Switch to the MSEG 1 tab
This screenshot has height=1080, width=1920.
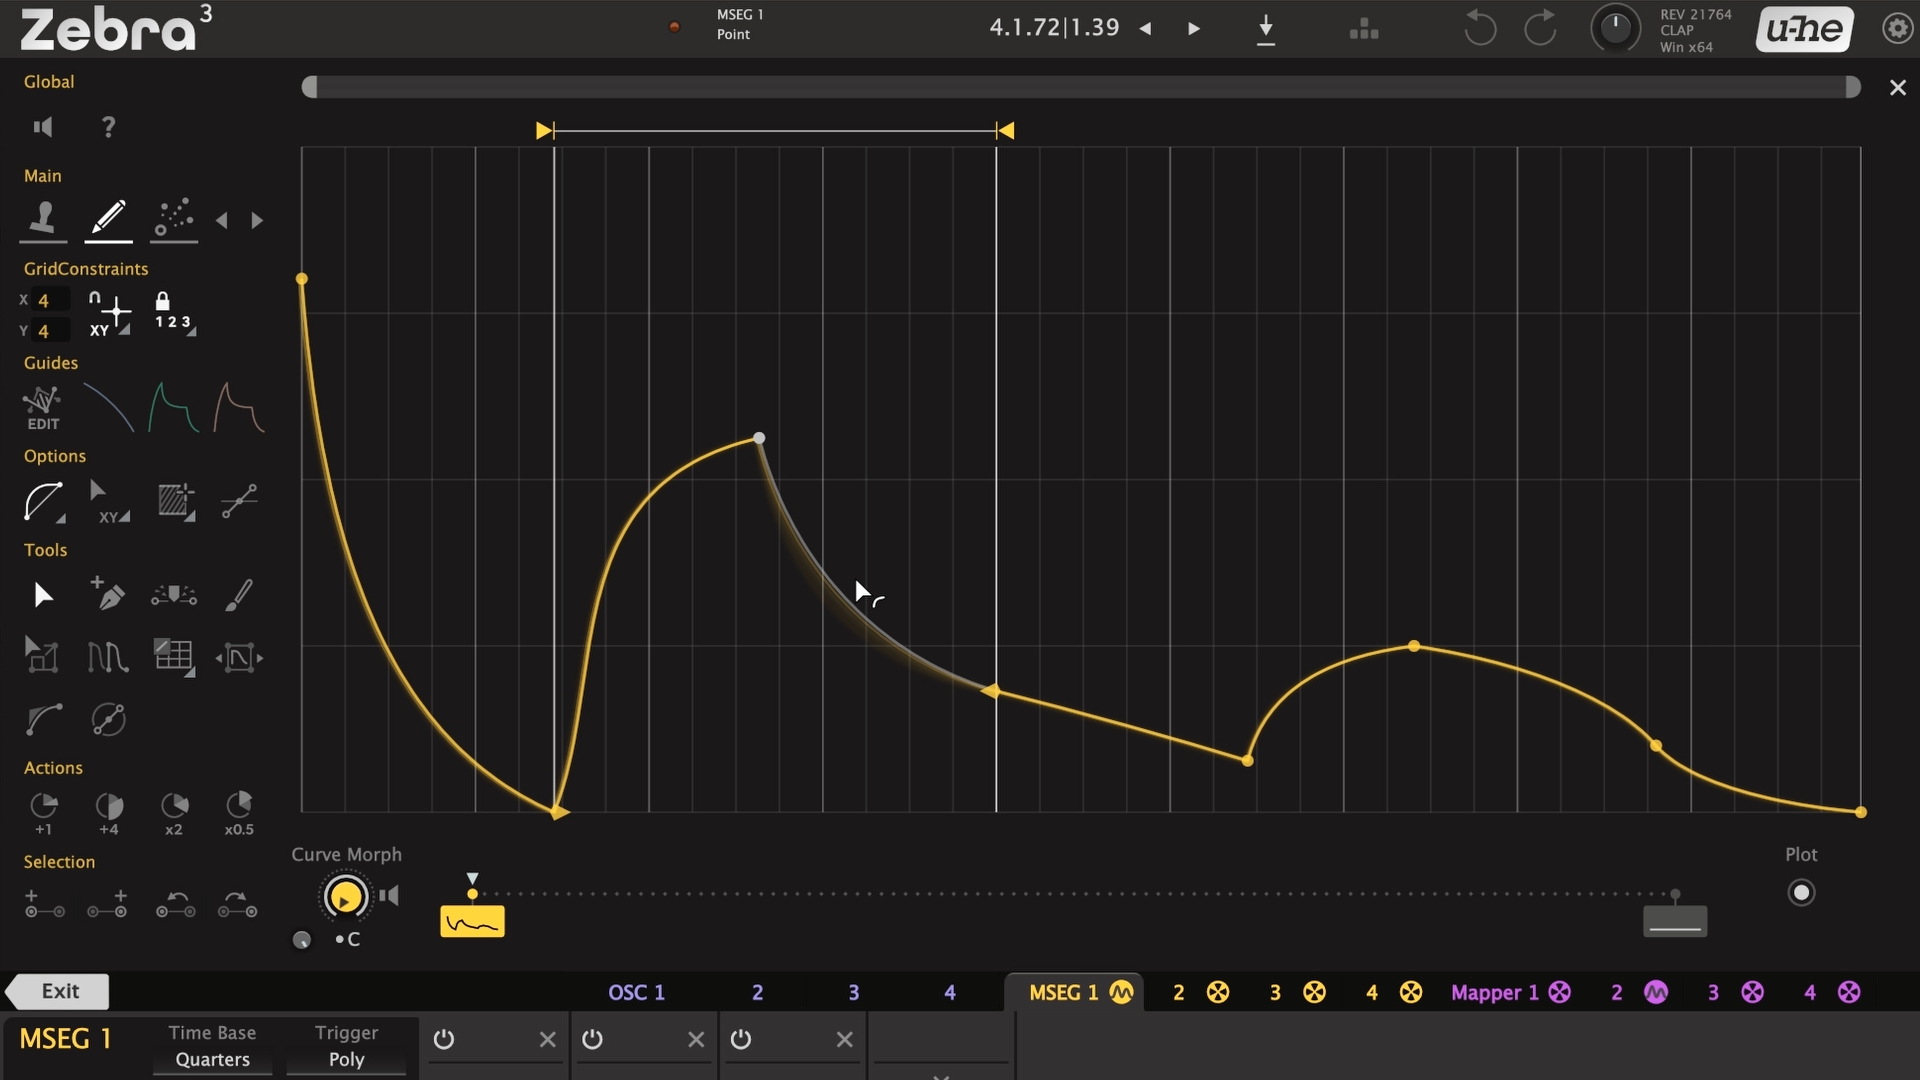1063,992
